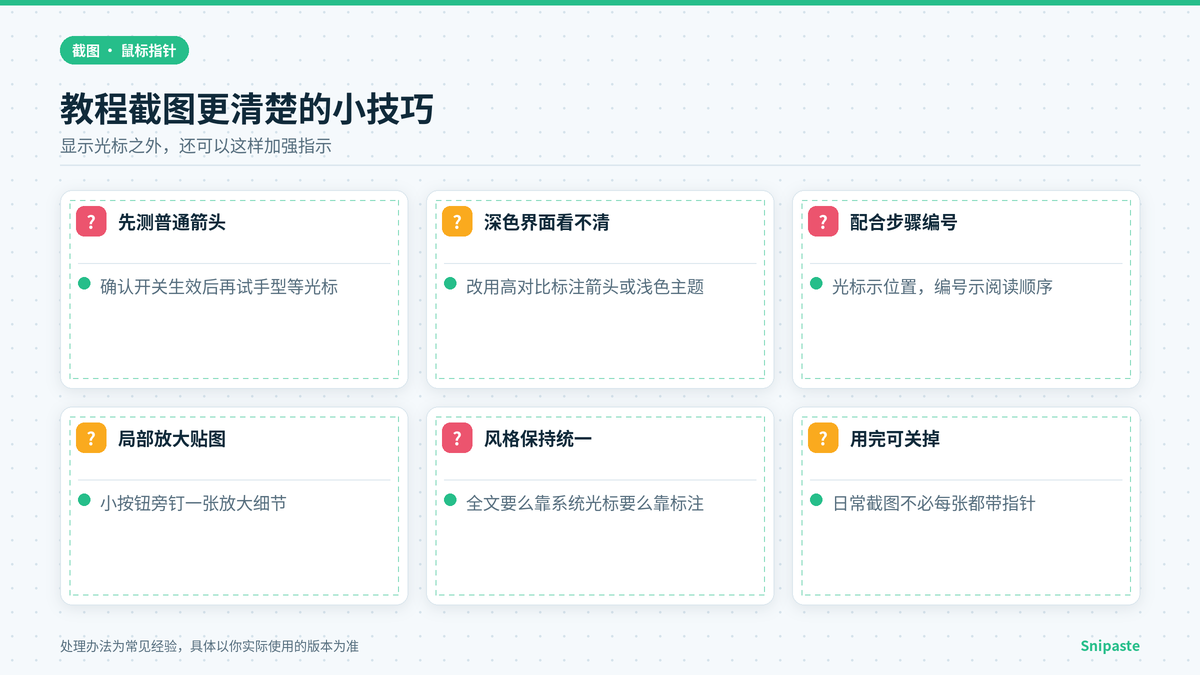Click card title 局部放大贴图
This screenshot has width=1200, height=675.
pyautogui.click(x=172, y=438)
